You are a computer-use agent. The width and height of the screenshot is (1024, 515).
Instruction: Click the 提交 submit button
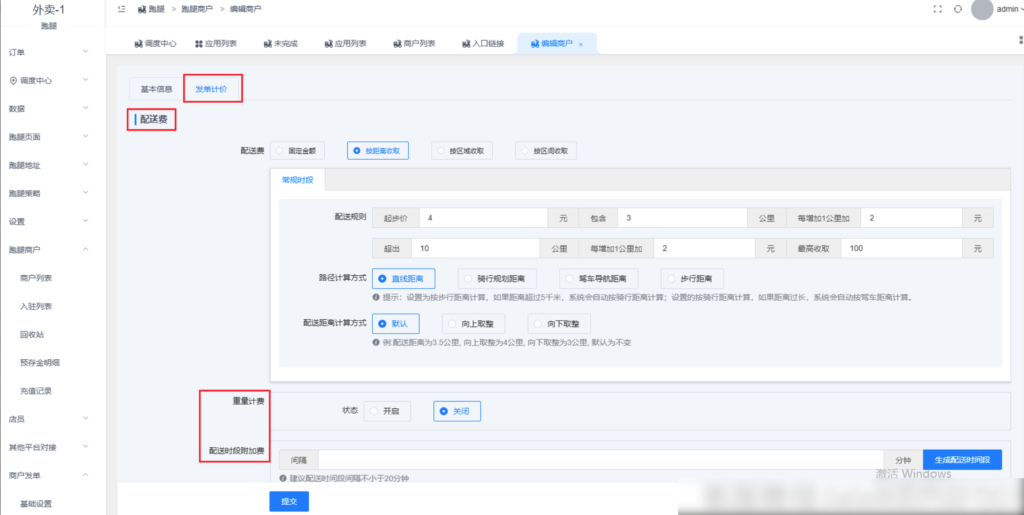289,501
